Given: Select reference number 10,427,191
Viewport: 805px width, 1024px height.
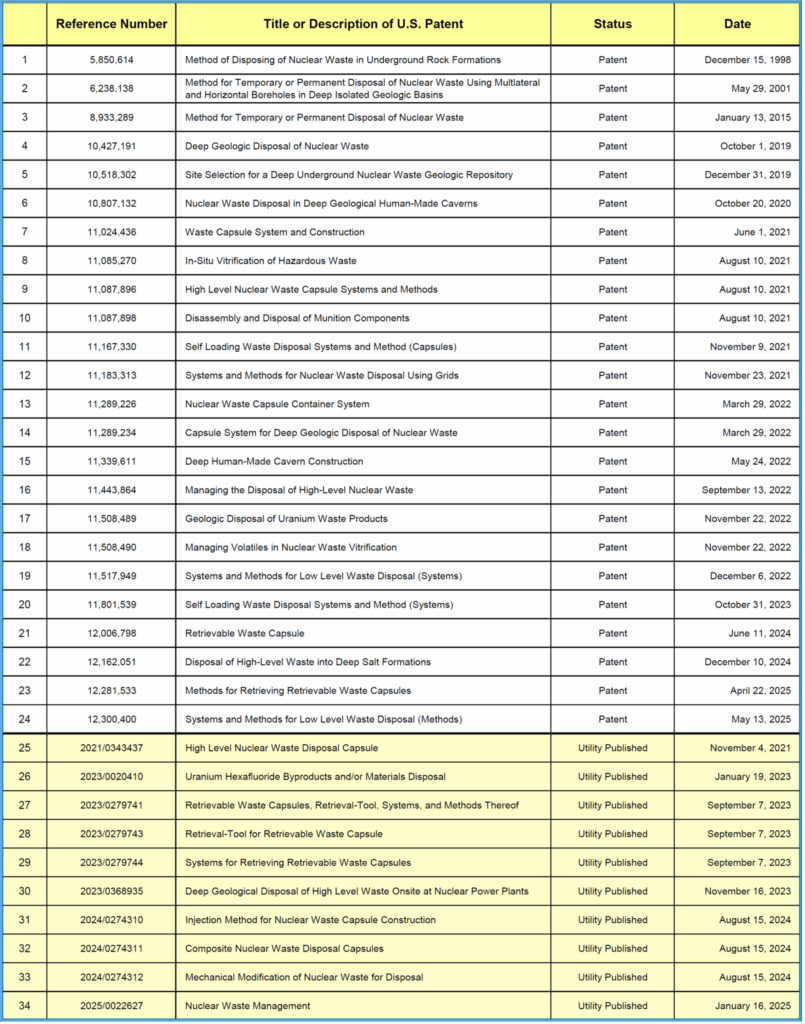Looking at the screenshot, I should click(112, 146).
